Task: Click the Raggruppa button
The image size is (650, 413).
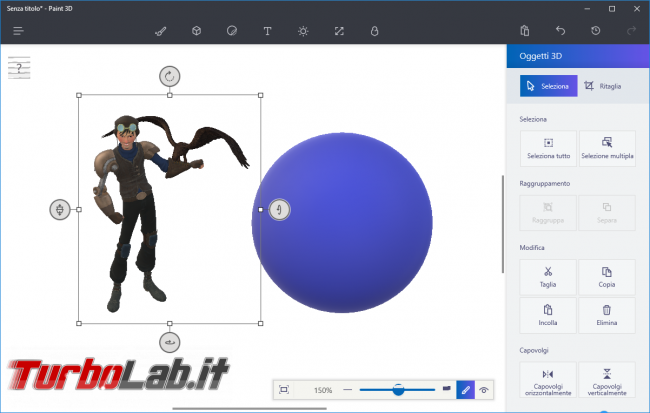Action: click(x=548, y=213)
